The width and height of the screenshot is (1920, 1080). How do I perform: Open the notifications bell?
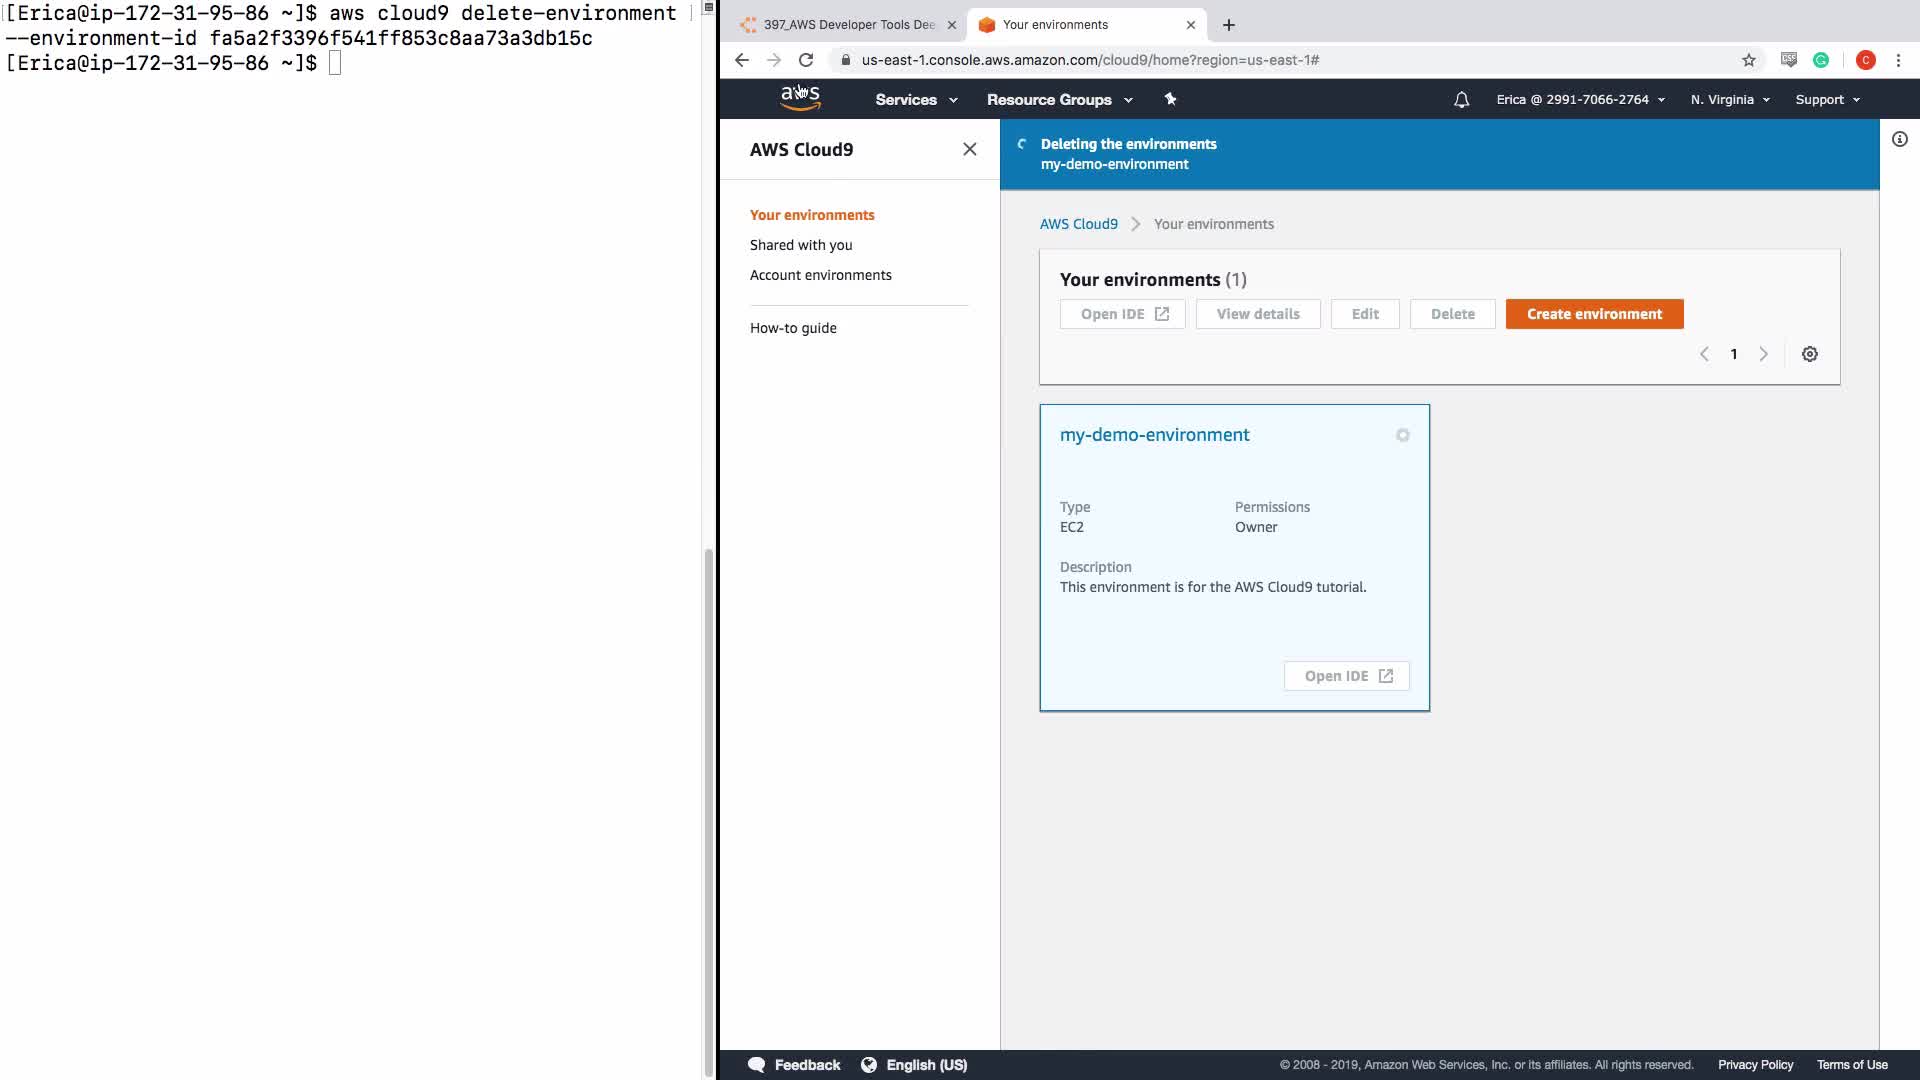[1461, 100]
